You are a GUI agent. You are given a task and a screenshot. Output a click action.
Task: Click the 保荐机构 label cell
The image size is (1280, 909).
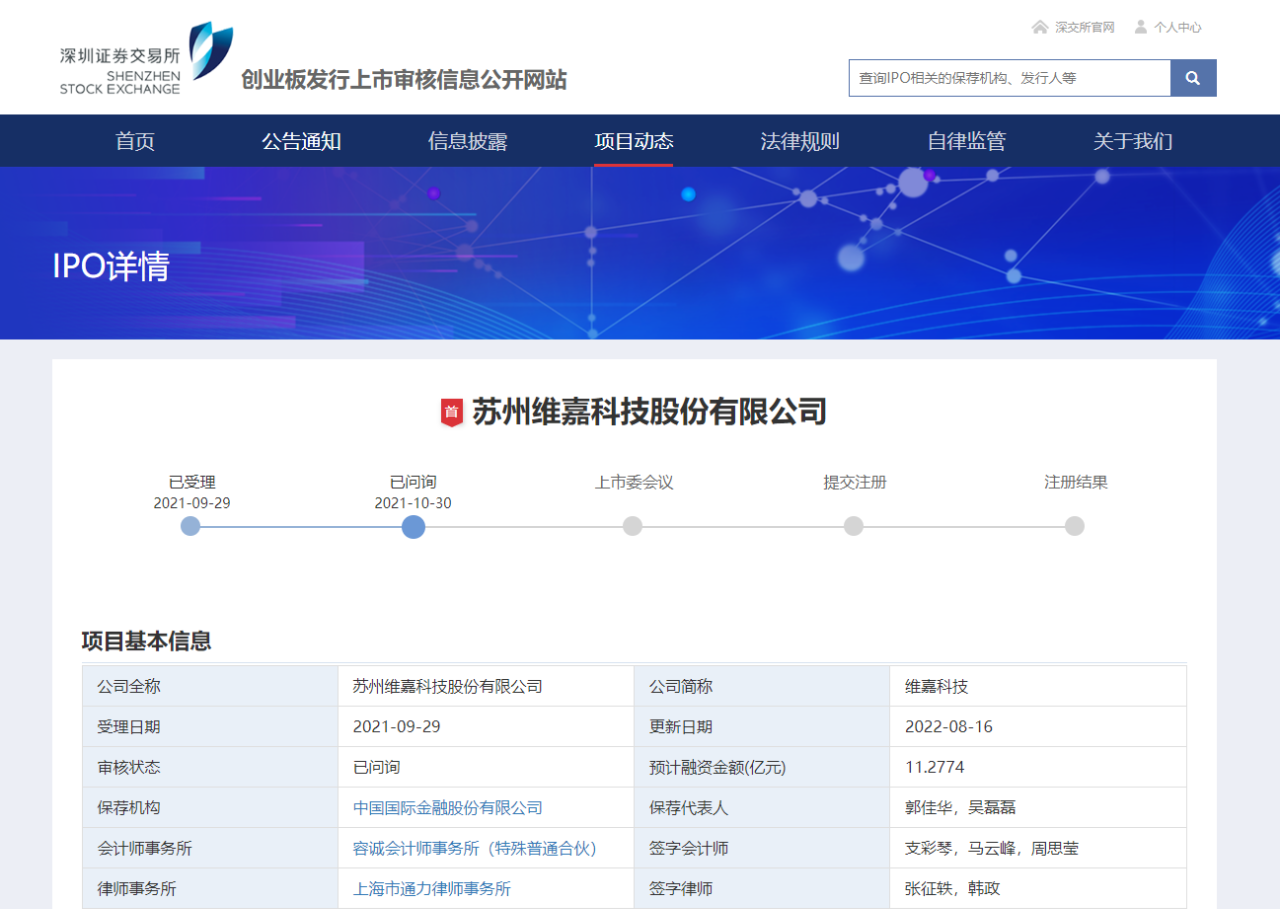point(210,808)
